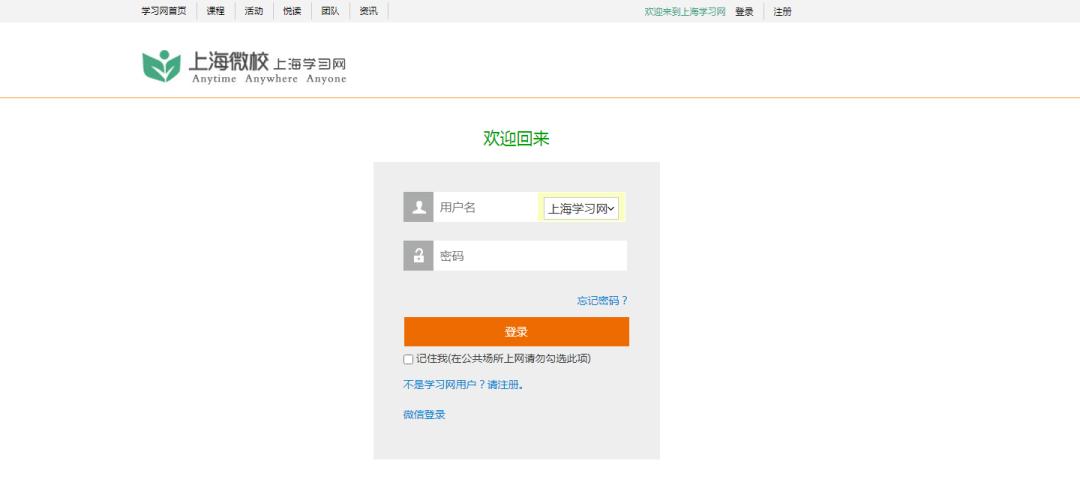The image size is (1080, 479).
Task: Click the 登录 link in the top bar
Action: point(744,12)
